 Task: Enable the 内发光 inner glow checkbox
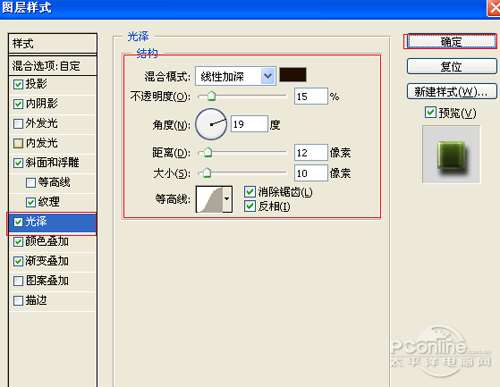18,143
